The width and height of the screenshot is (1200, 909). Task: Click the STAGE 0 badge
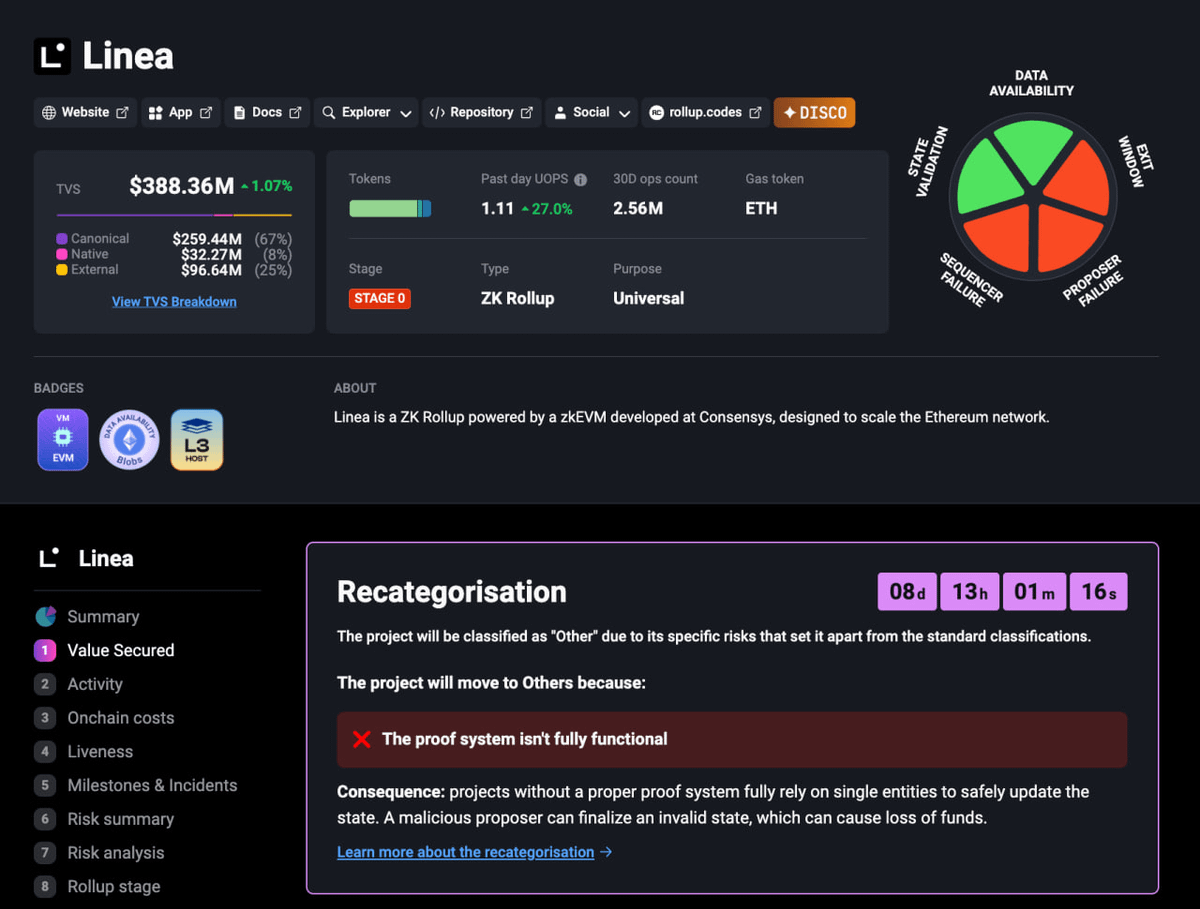380,298
